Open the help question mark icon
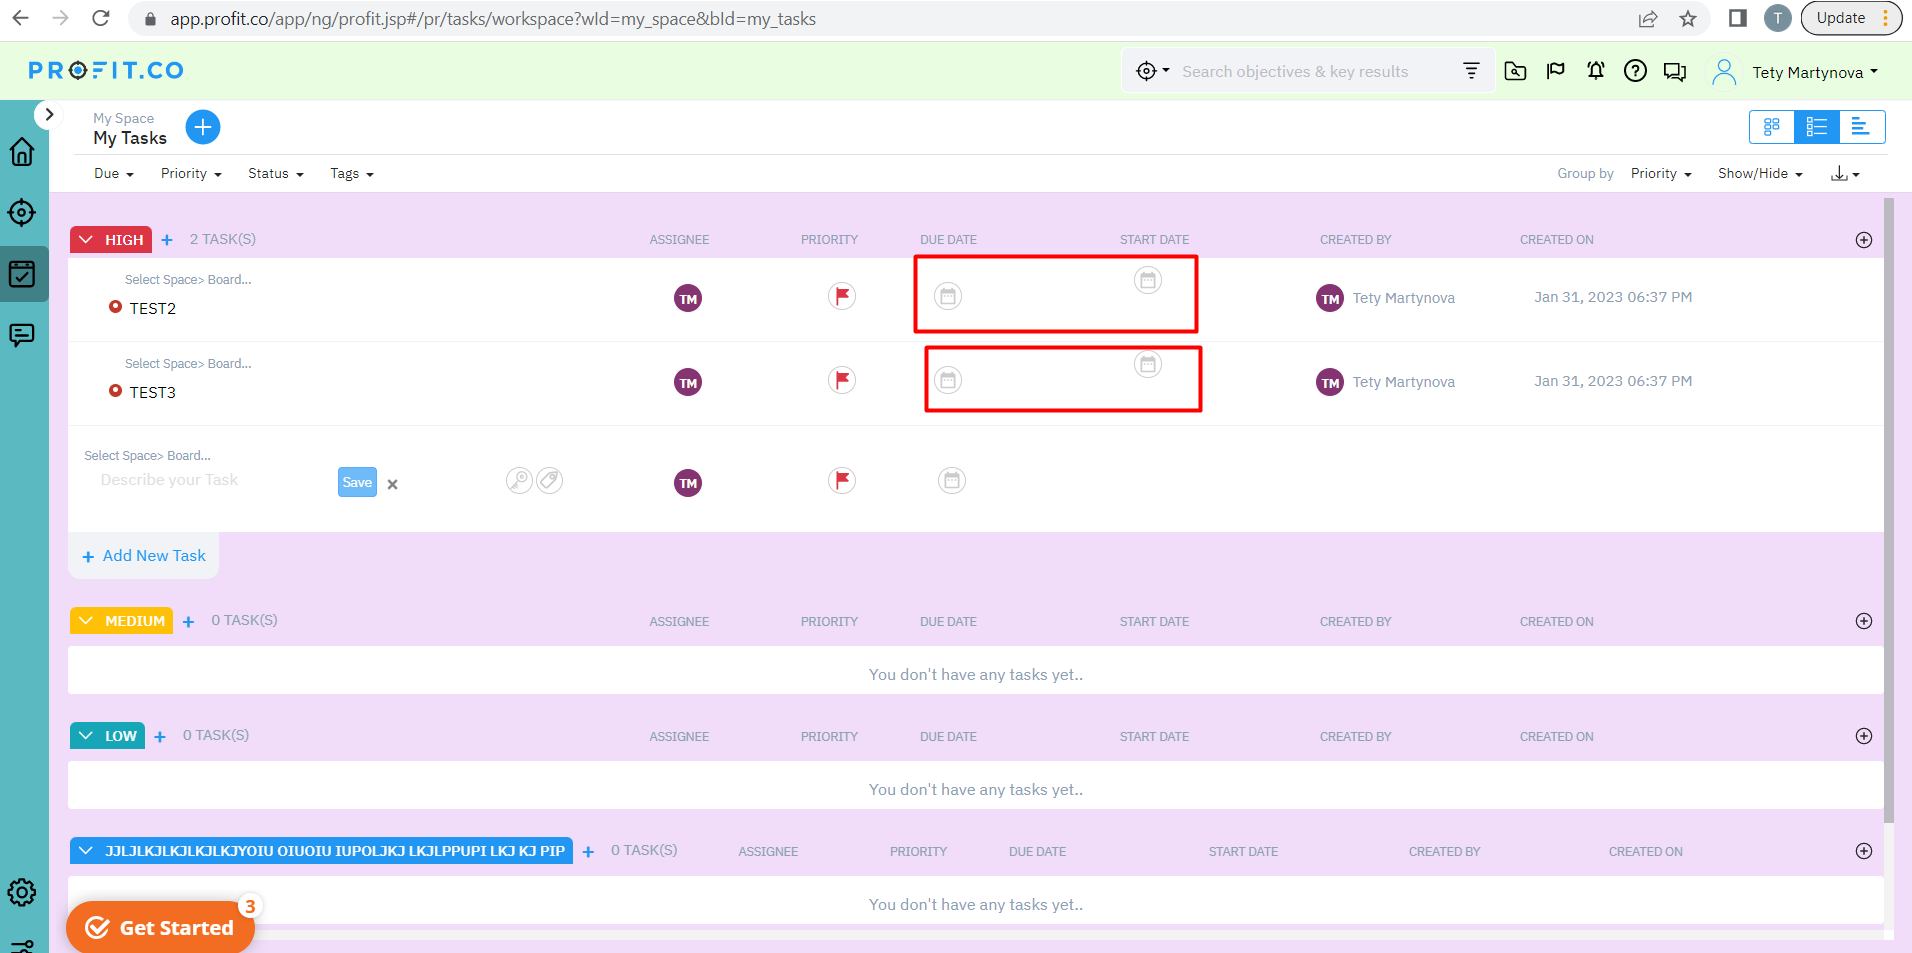 1635,71
